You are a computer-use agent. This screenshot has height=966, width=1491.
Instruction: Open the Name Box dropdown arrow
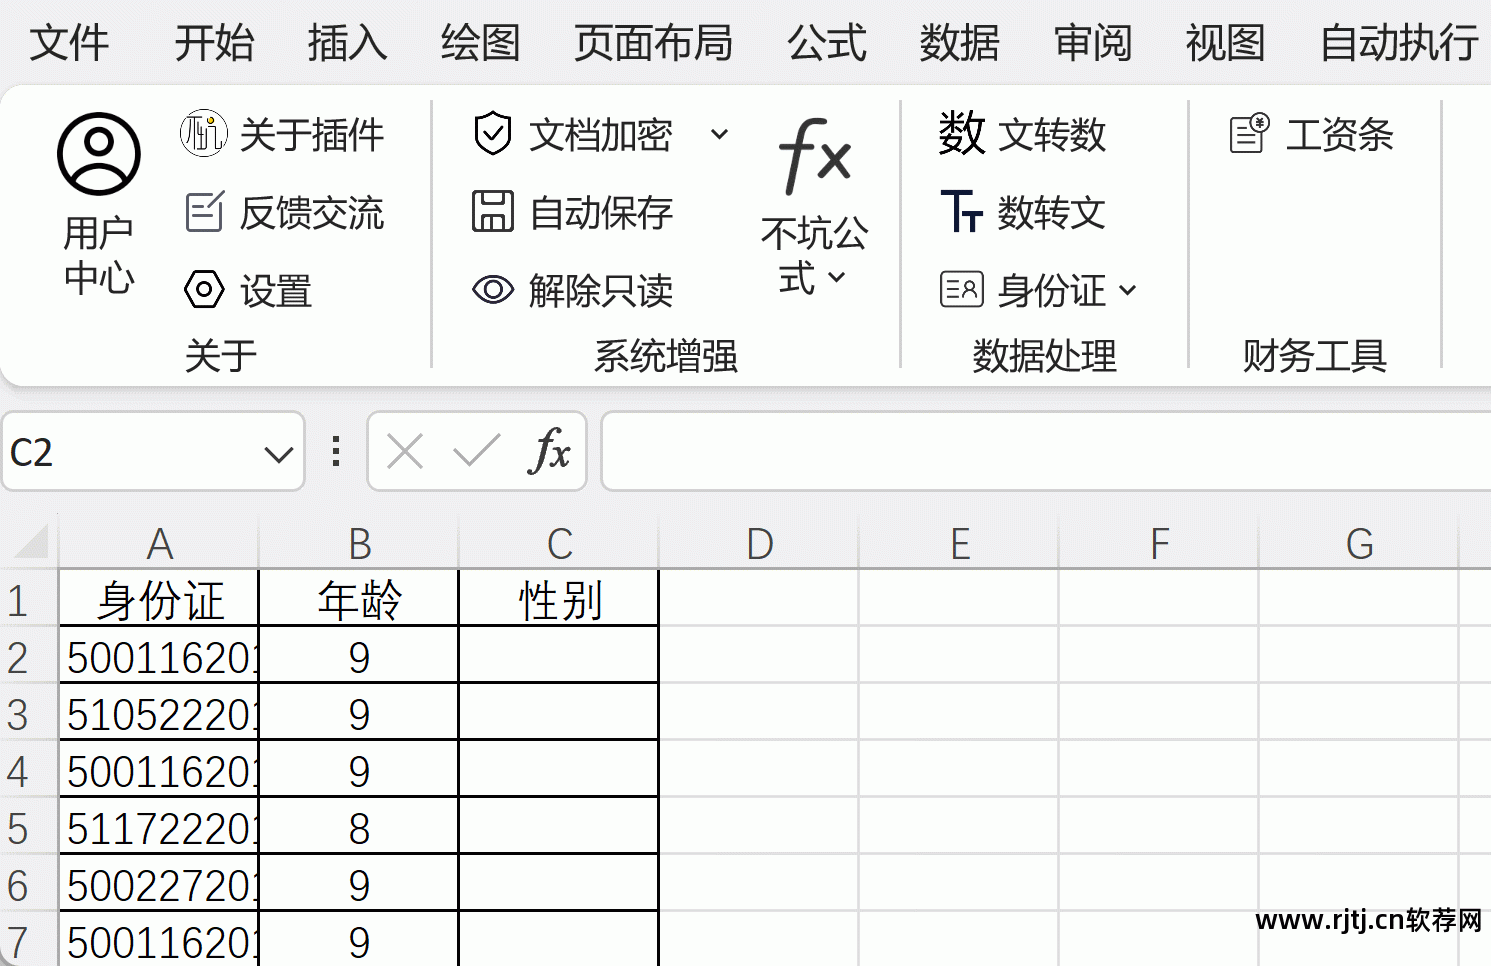click(279, 455)
